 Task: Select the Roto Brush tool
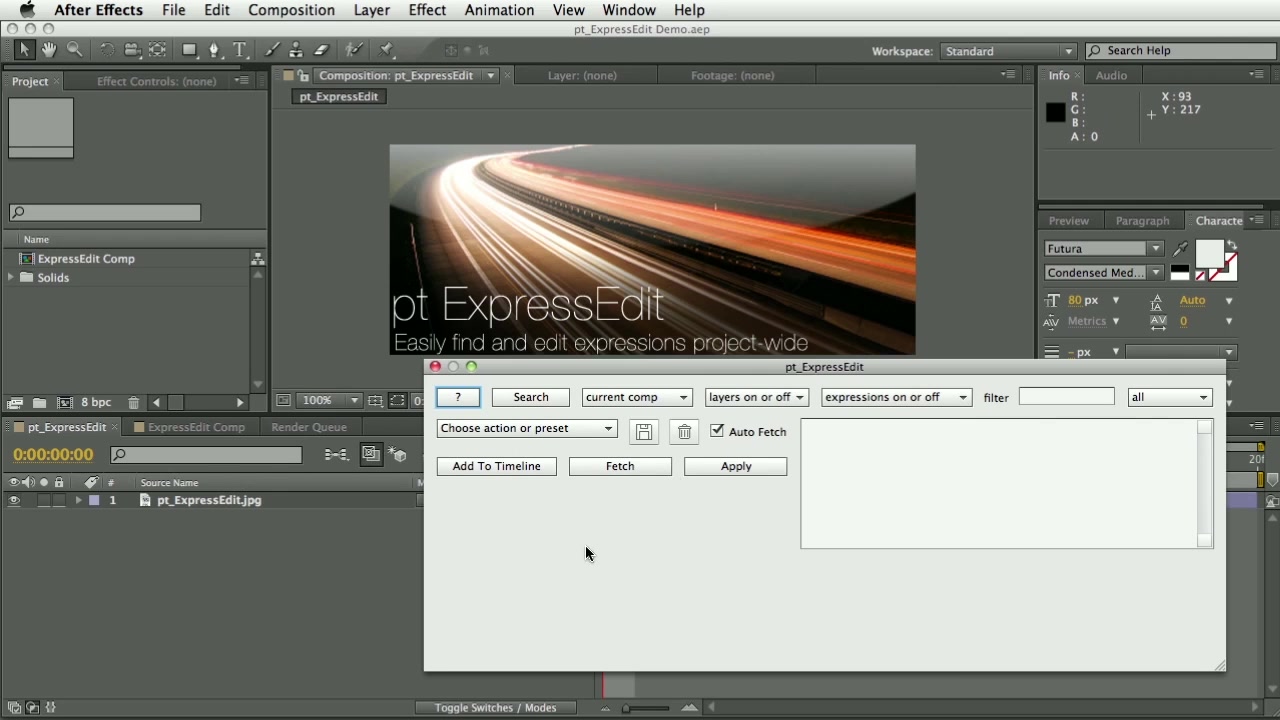pos(353,50)
